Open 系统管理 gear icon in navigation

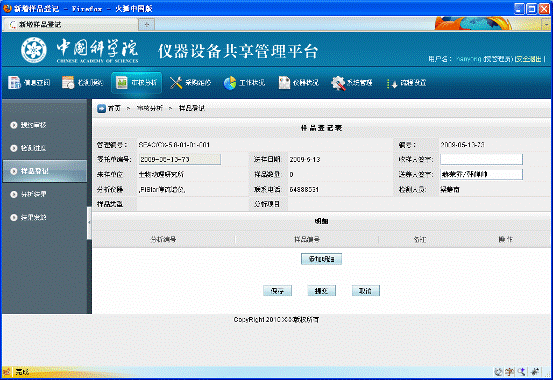tap(338, 83)
